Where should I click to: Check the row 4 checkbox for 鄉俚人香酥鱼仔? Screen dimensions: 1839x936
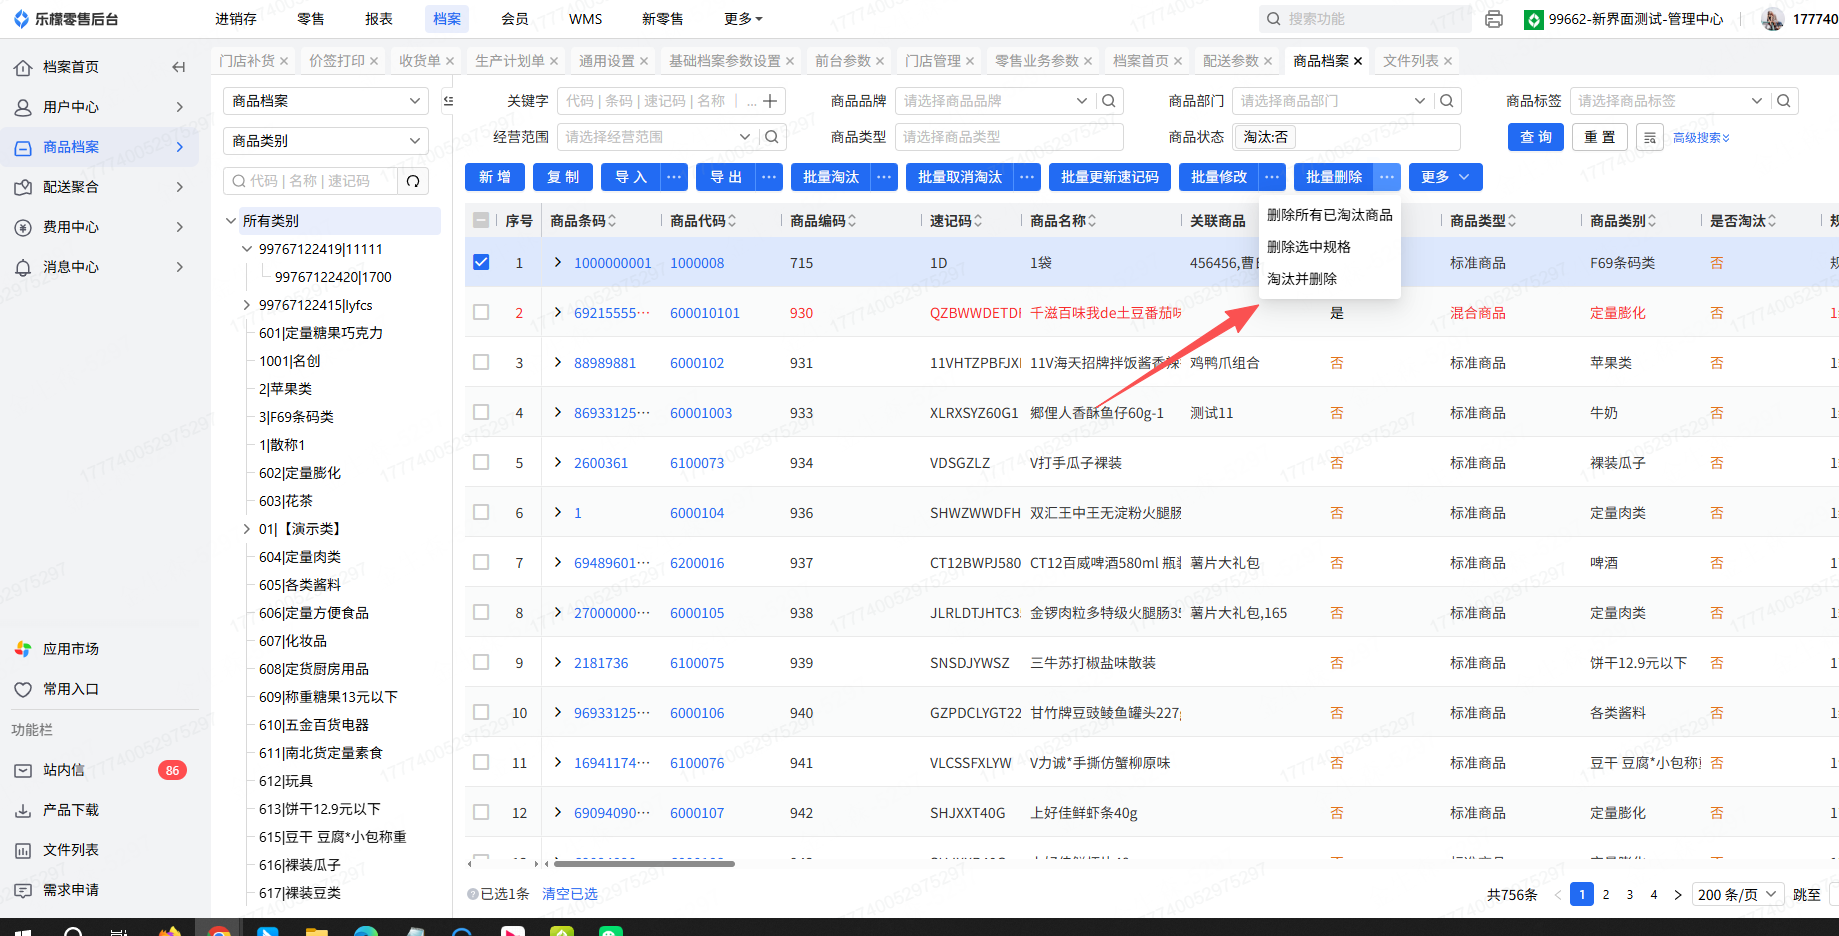click(x=481, y=412)
